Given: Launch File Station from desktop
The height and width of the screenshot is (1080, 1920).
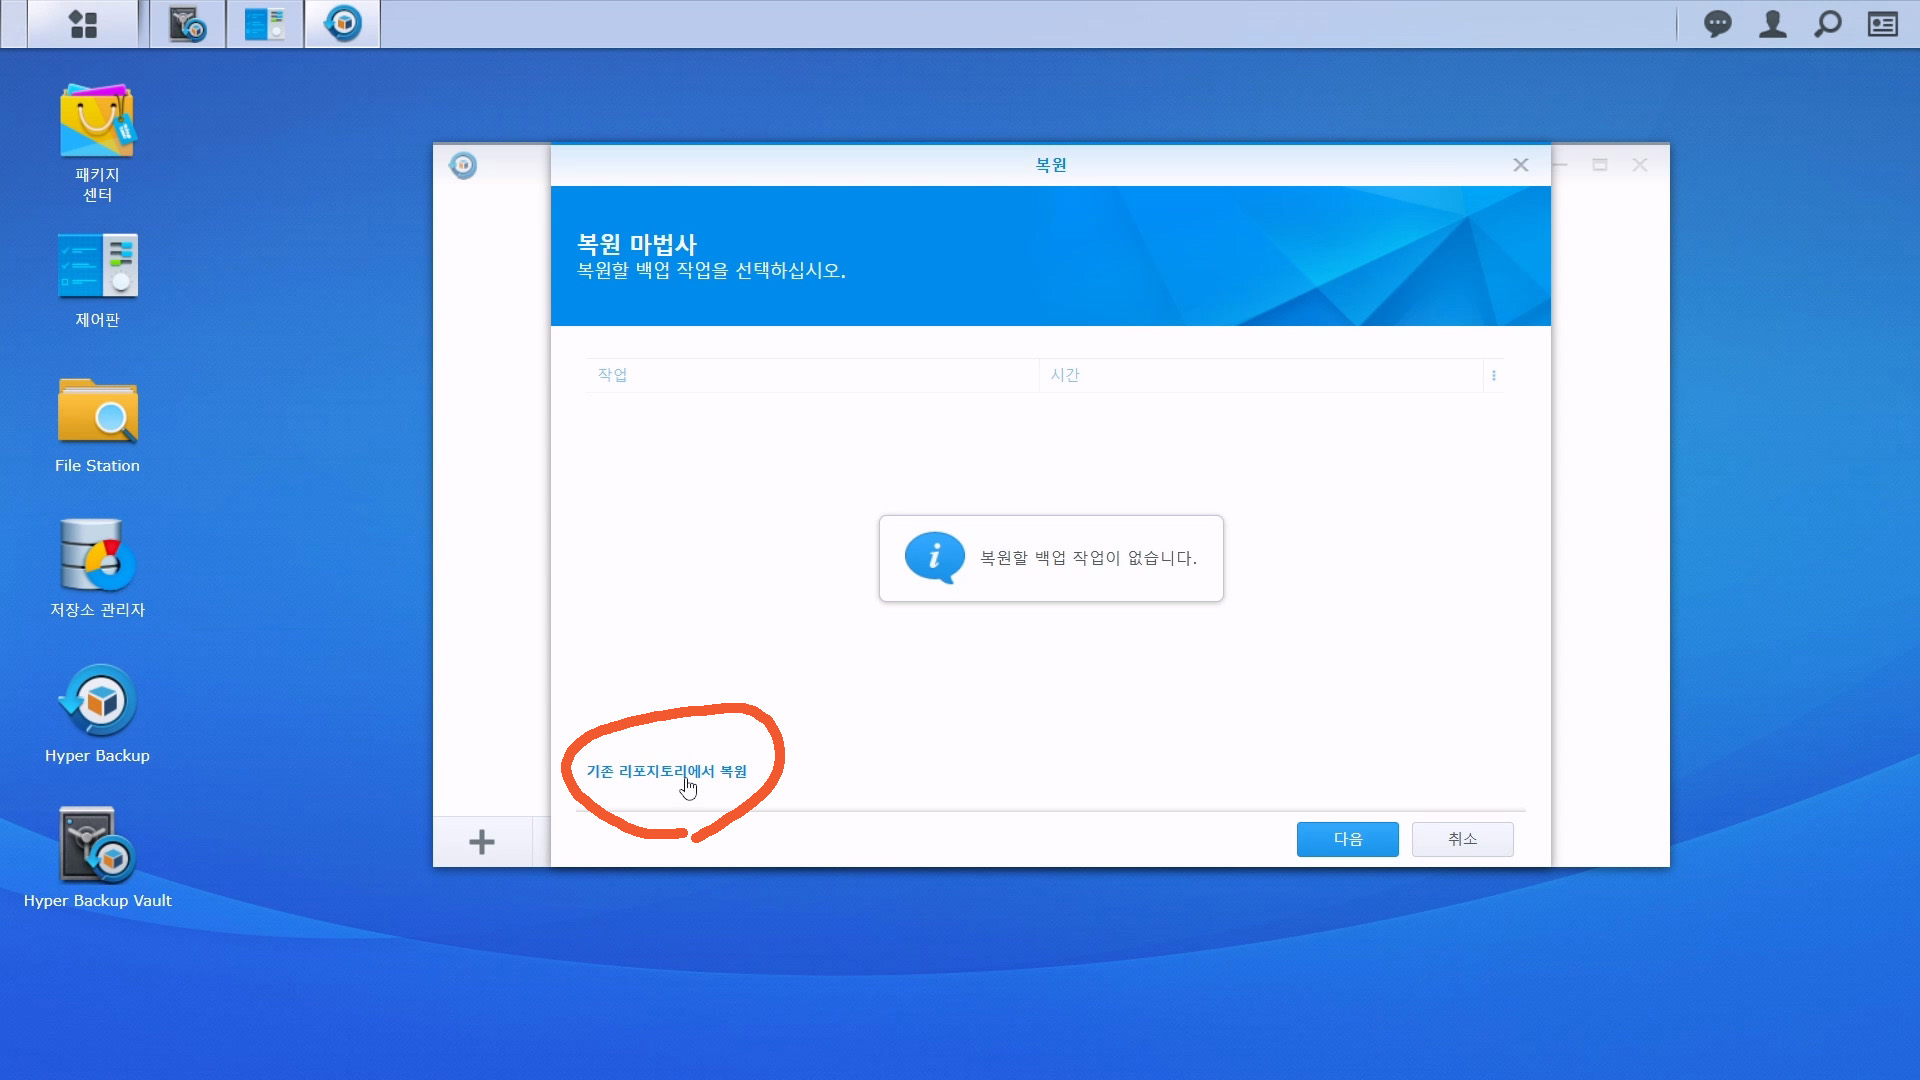Looking at the screenshot, I should pos(97,412).
